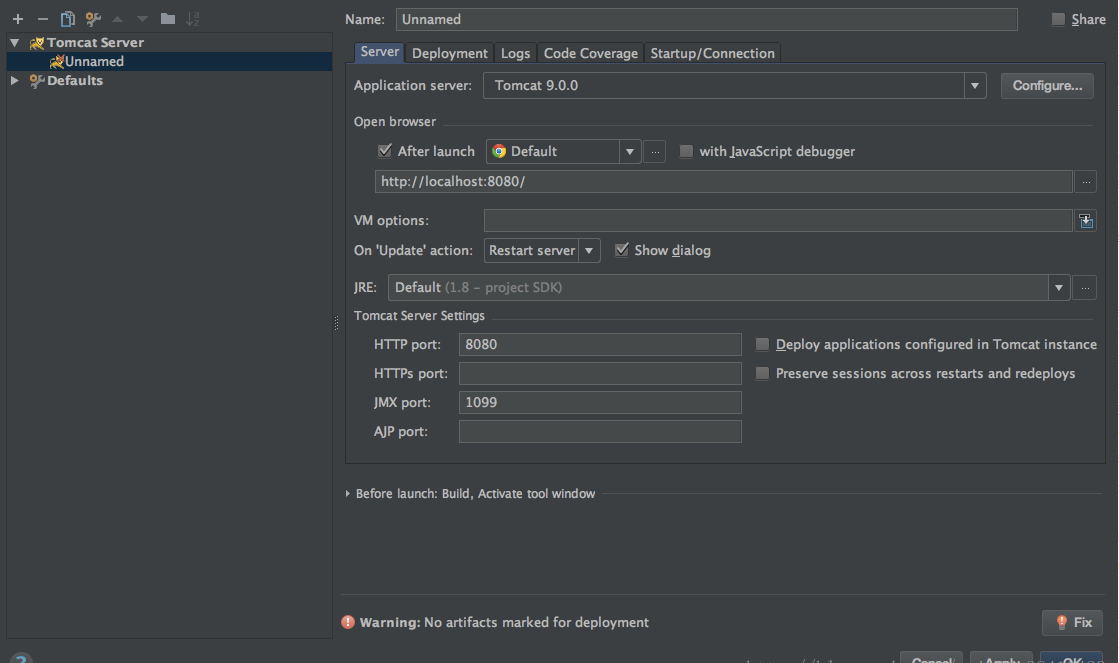This screenshot has height=663, width=1119.
Task: Add a new run configuration
Action: click(x=18, y=19)
